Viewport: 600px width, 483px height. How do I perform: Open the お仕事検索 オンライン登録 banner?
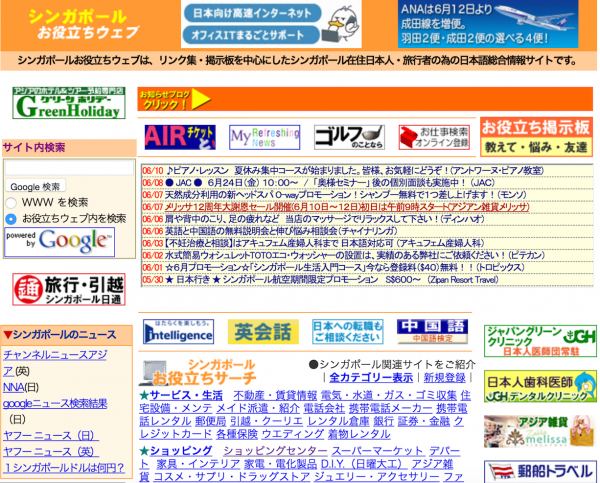[434, 137]
